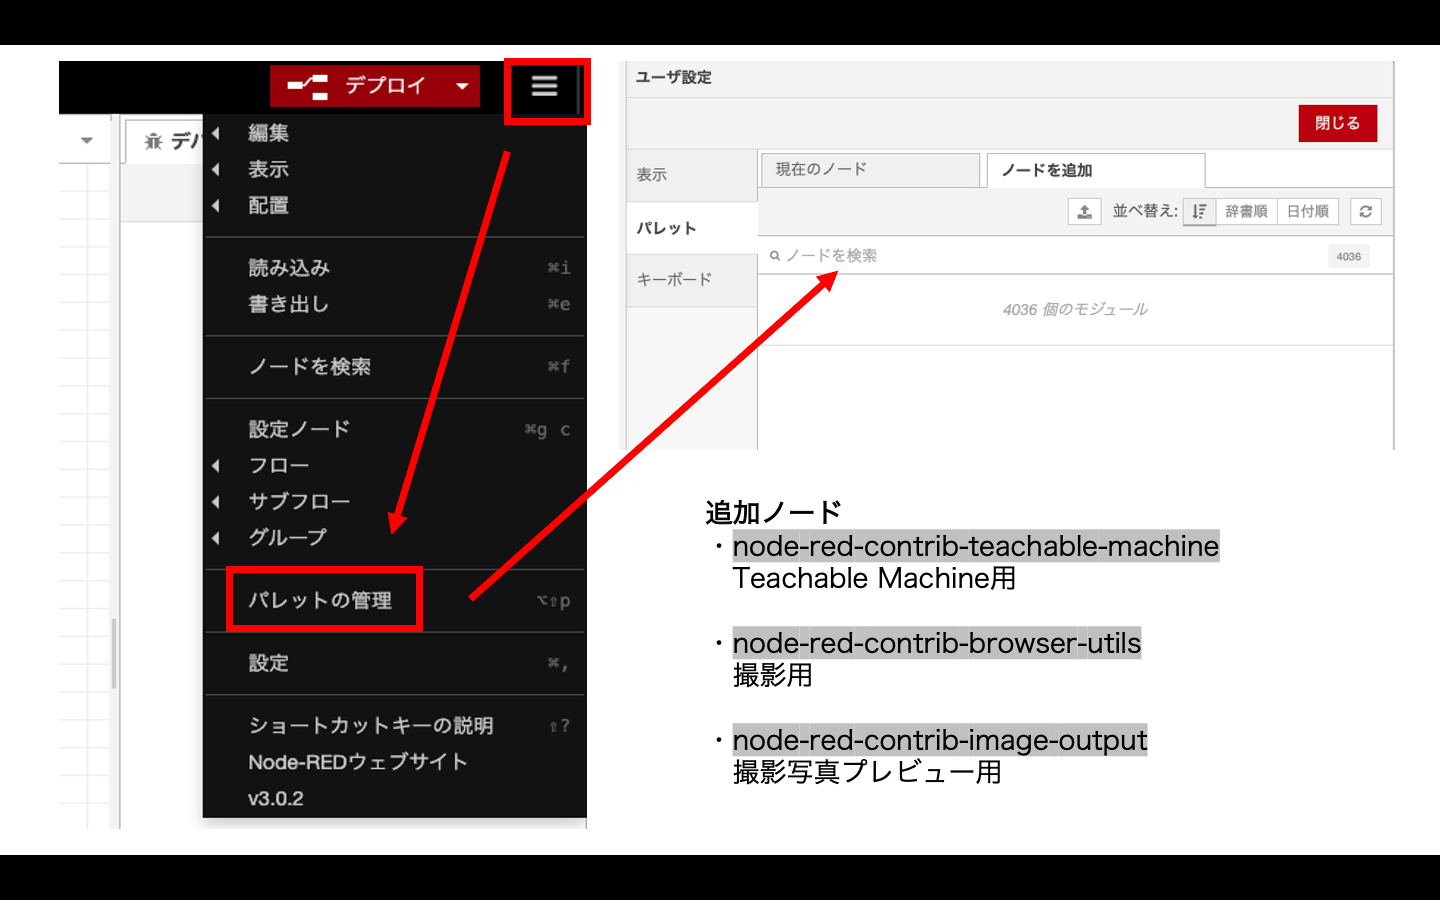Select 表示 settings section
The width and height of the screenshot is (1440, 900).
692,175
